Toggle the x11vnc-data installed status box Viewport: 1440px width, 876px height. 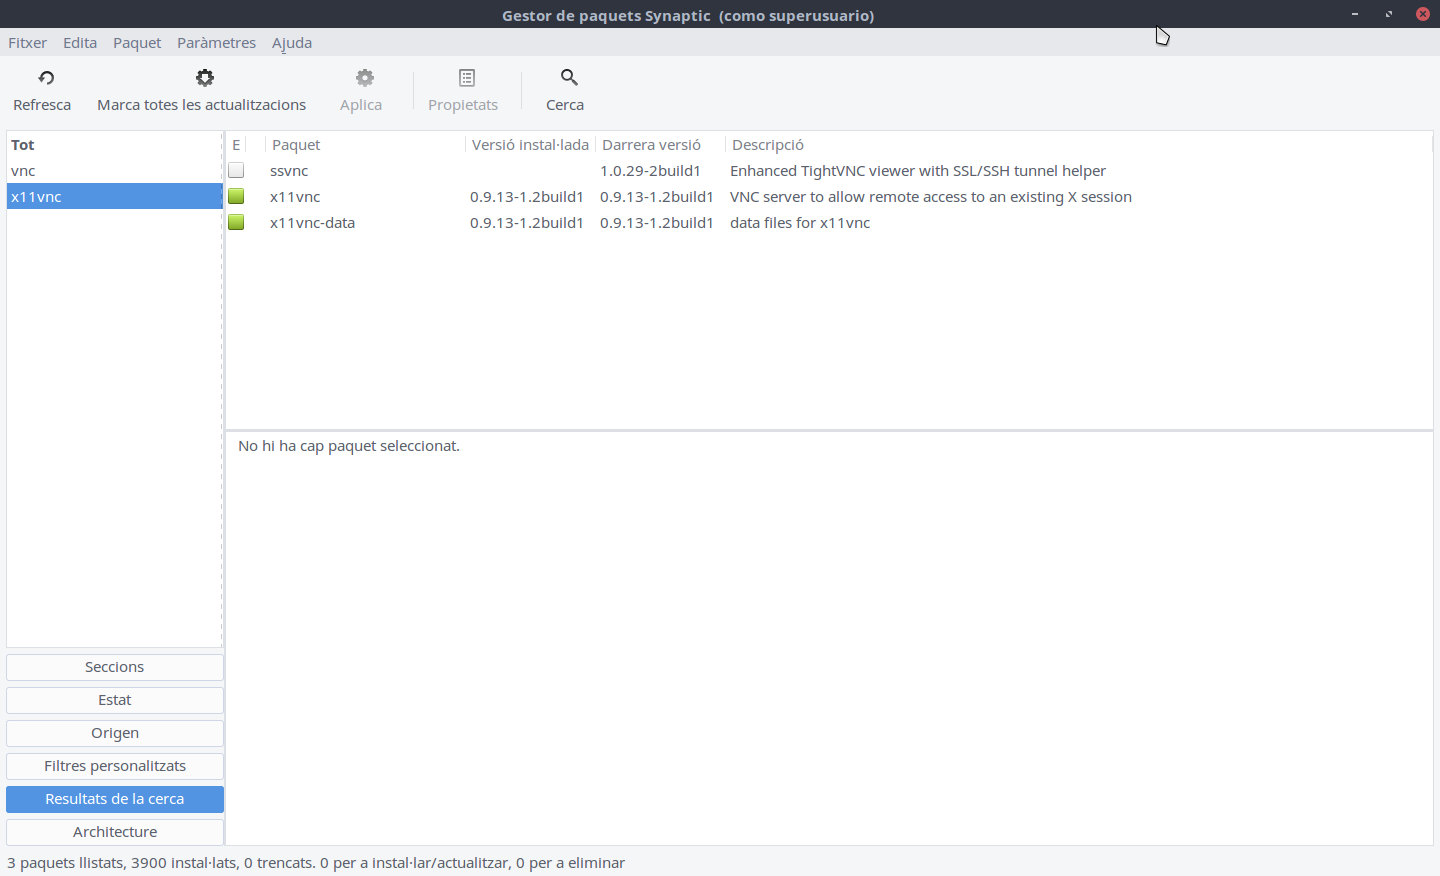point(236,223)
